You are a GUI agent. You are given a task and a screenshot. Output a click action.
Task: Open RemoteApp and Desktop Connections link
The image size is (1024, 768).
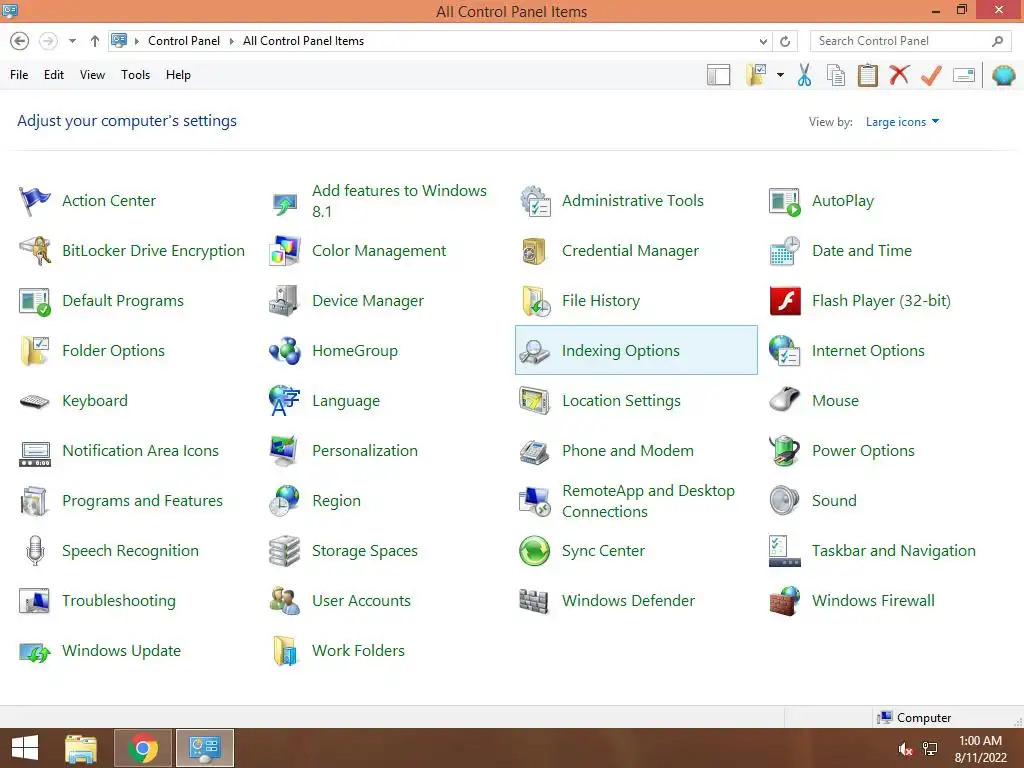coord(648,501)
